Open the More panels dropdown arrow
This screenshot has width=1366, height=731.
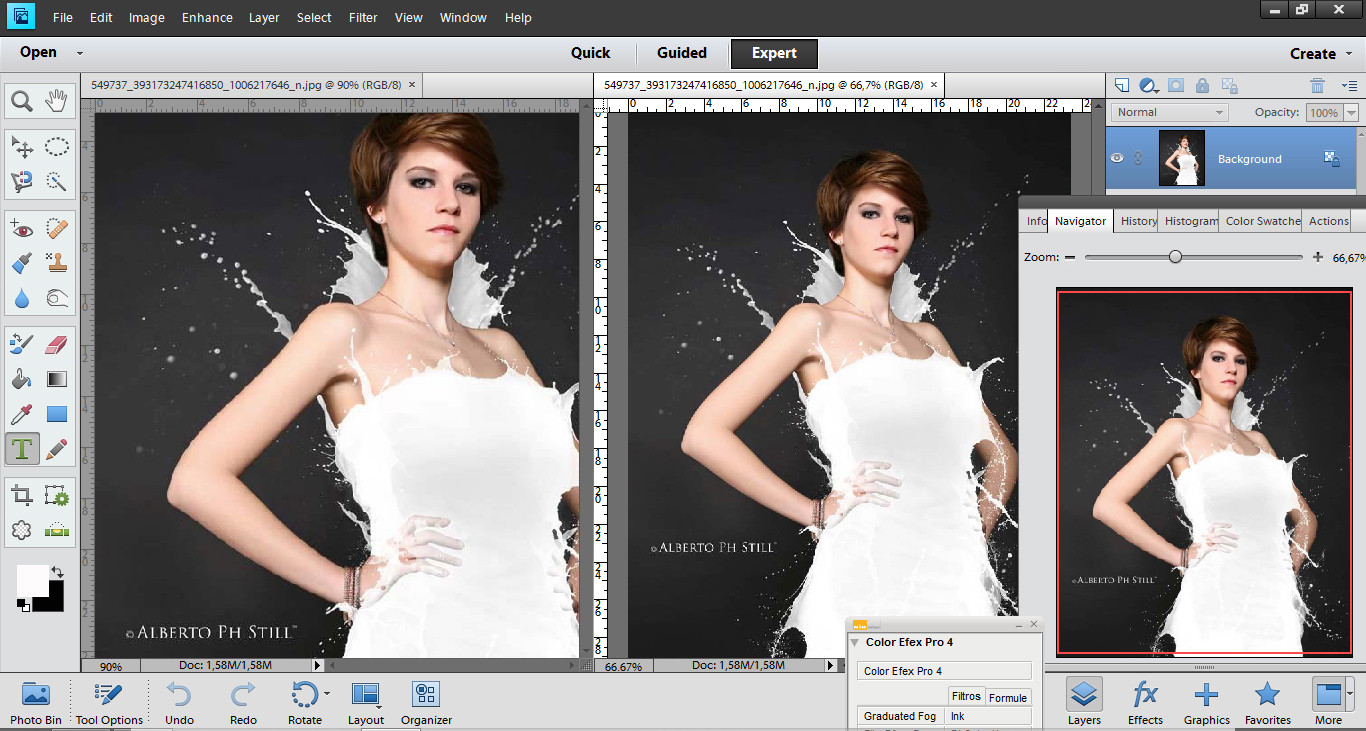pyautogui.click(x=1350, y=692)
